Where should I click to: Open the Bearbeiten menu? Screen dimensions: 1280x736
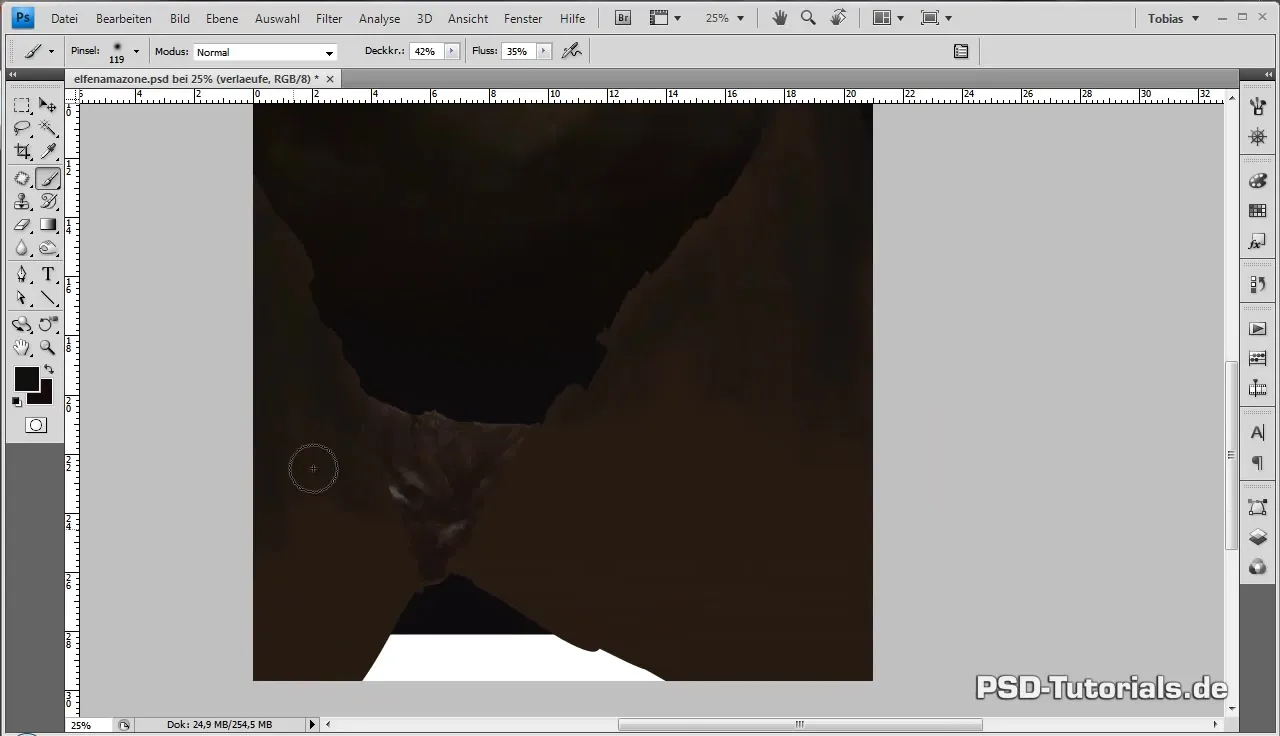124,18
